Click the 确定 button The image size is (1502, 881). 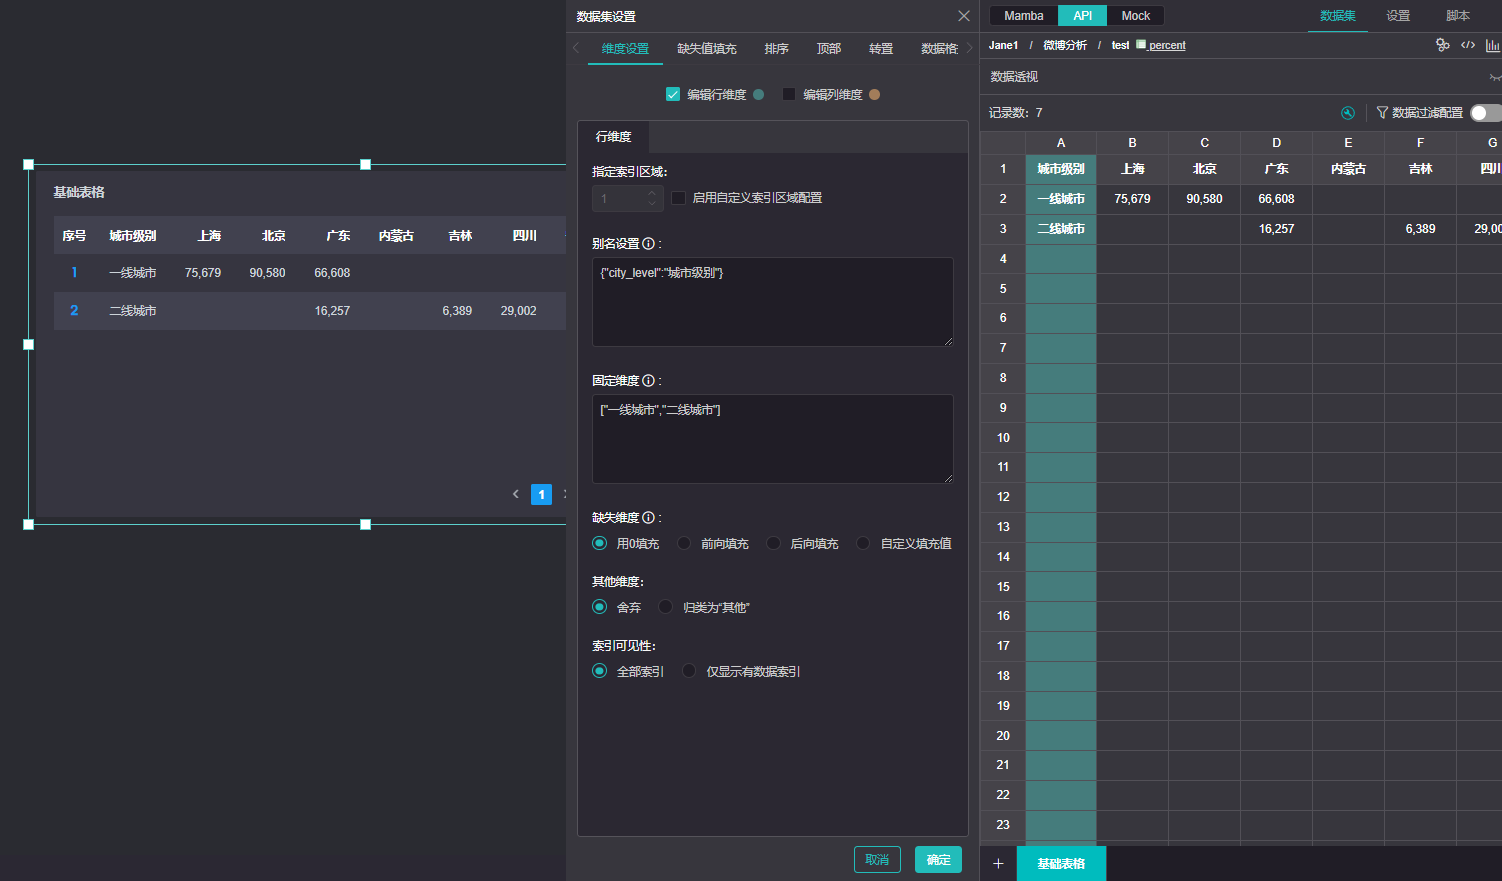click(938, 860)
